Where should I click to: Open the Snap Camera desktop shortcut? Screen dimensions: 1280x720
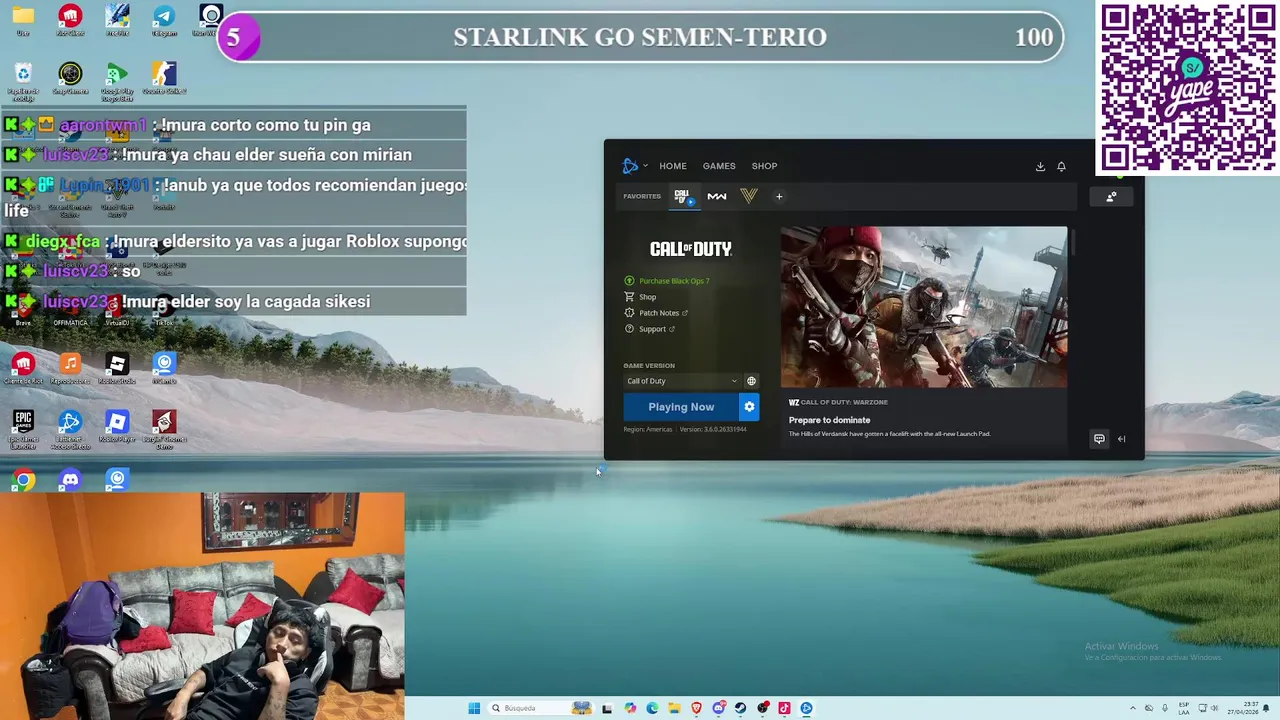click(x=70, y=79)
